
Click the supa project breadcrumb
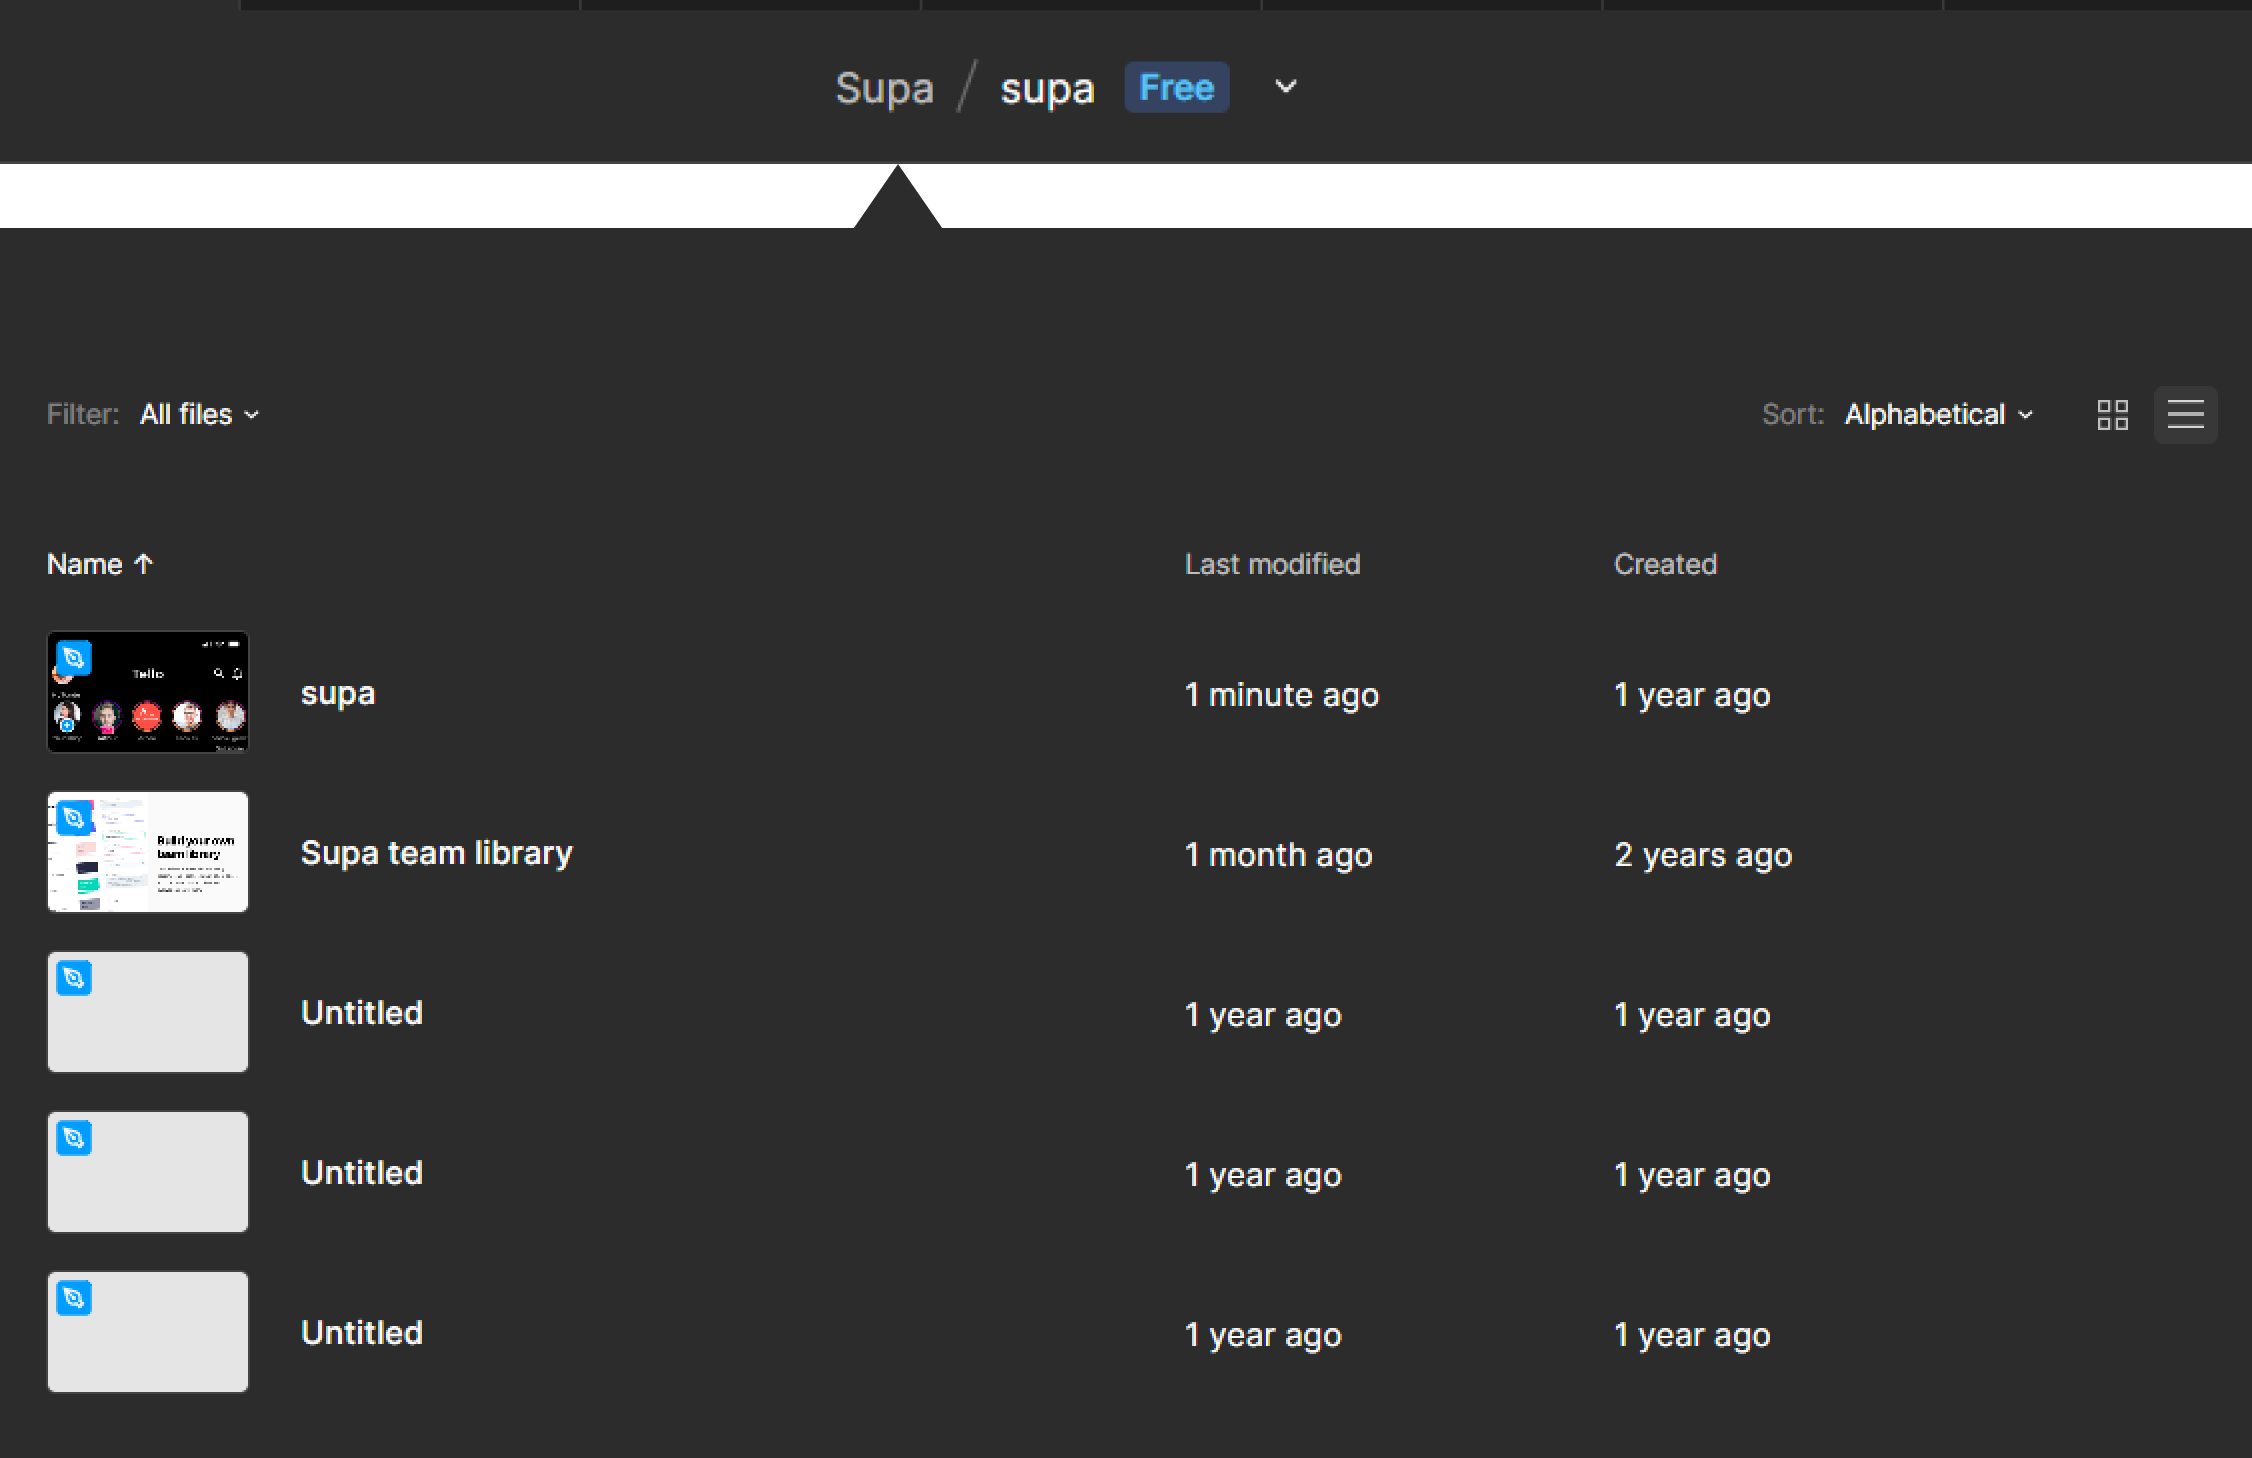(1049, 87)
